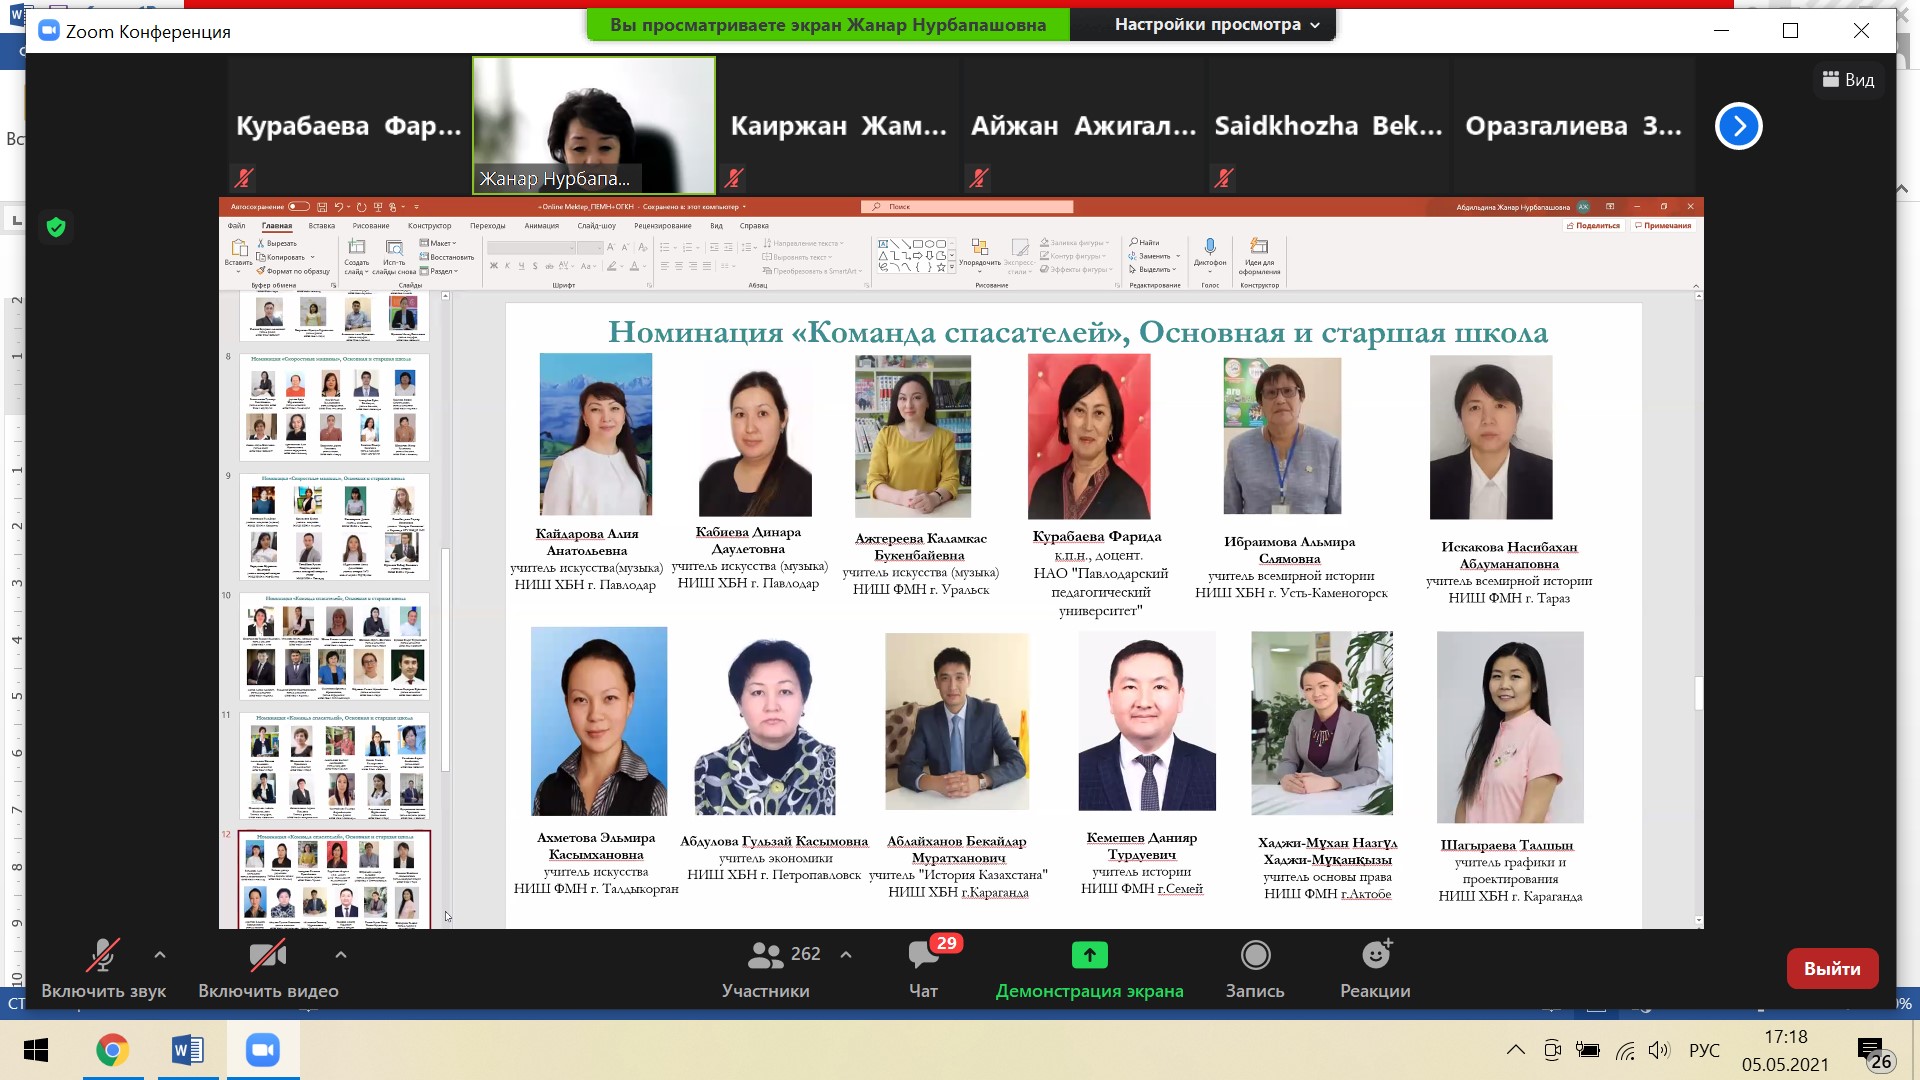Start Демонстрация экрана screen sharing
Image resolution: width=1920 pixels, height=1080 pixels.
coord(1089,969)
